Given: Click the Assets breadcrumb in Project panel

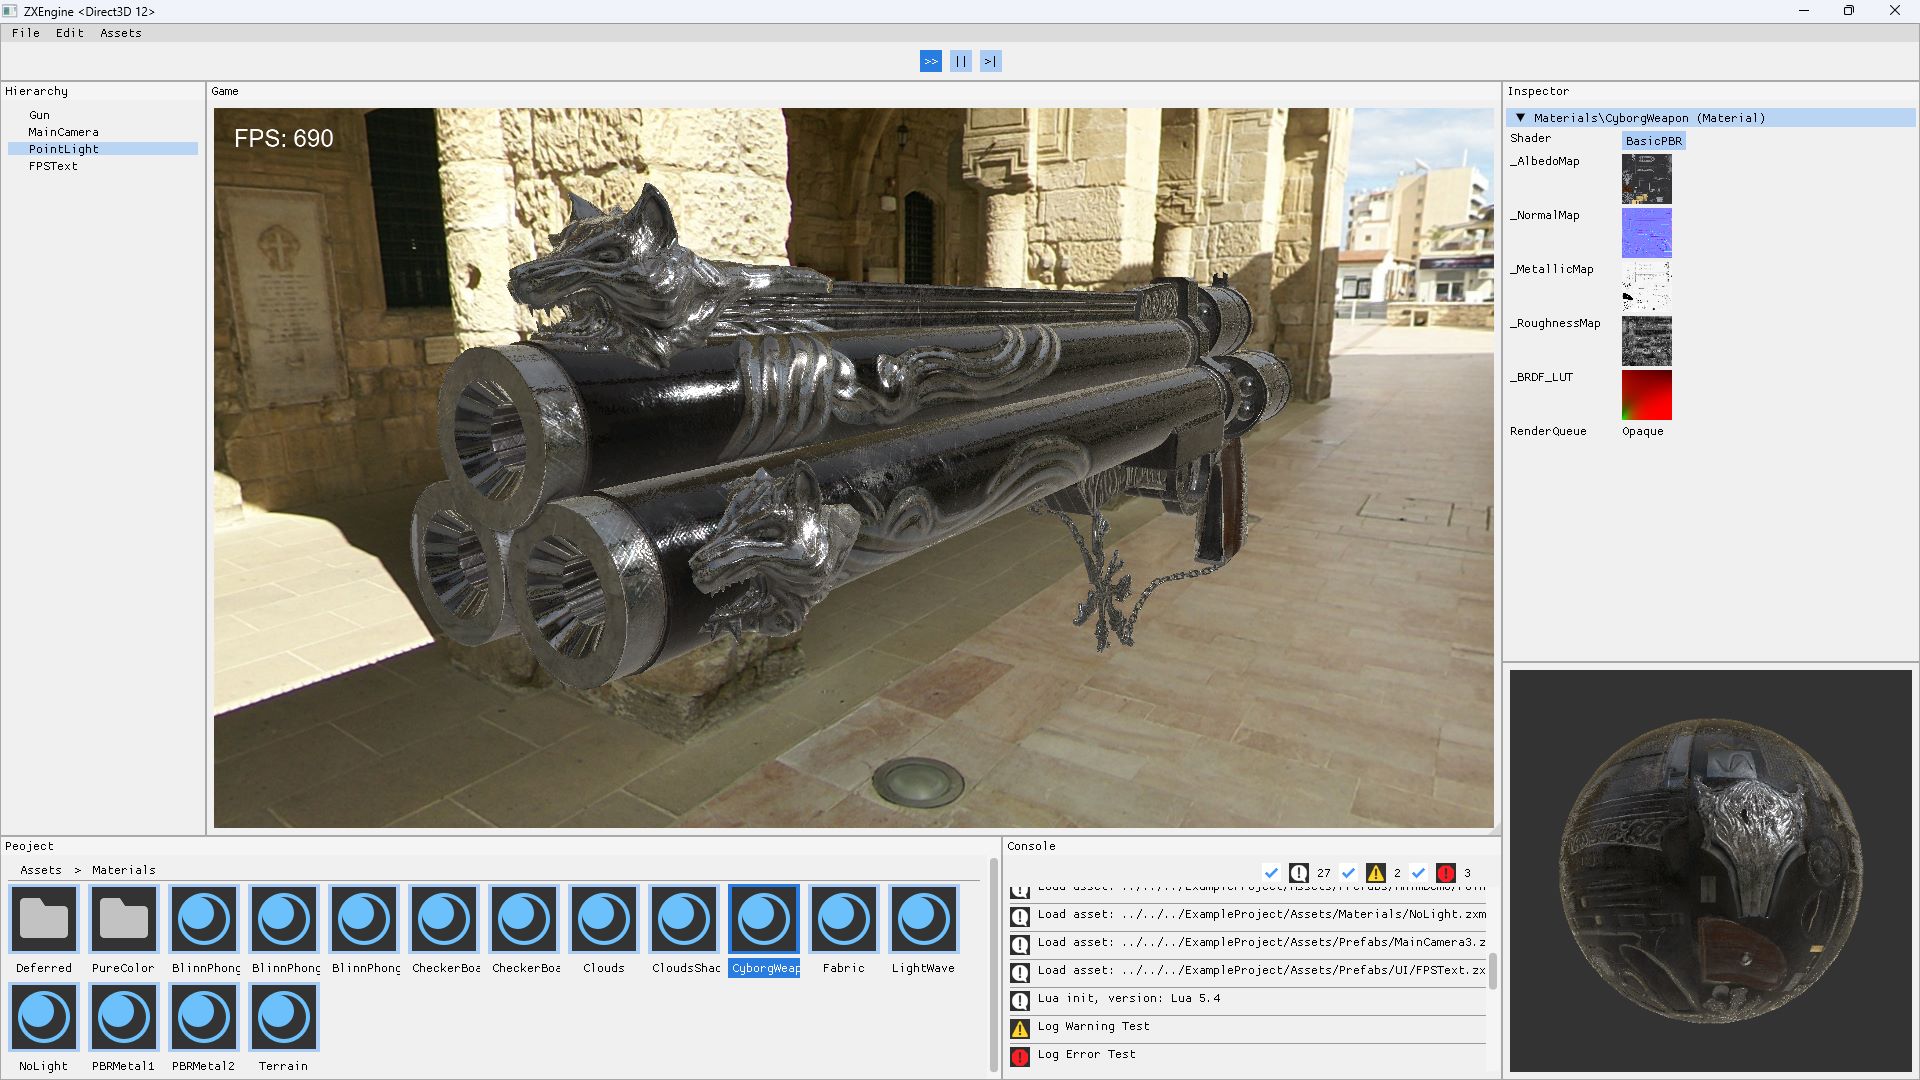Looking at the screenshot, I should click(40, 870).
